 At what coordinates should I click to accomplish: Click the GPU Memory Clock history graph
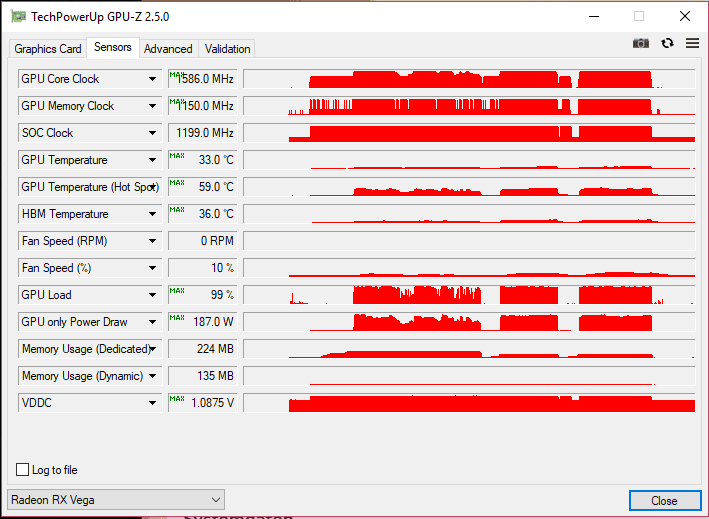coord(469,106)
